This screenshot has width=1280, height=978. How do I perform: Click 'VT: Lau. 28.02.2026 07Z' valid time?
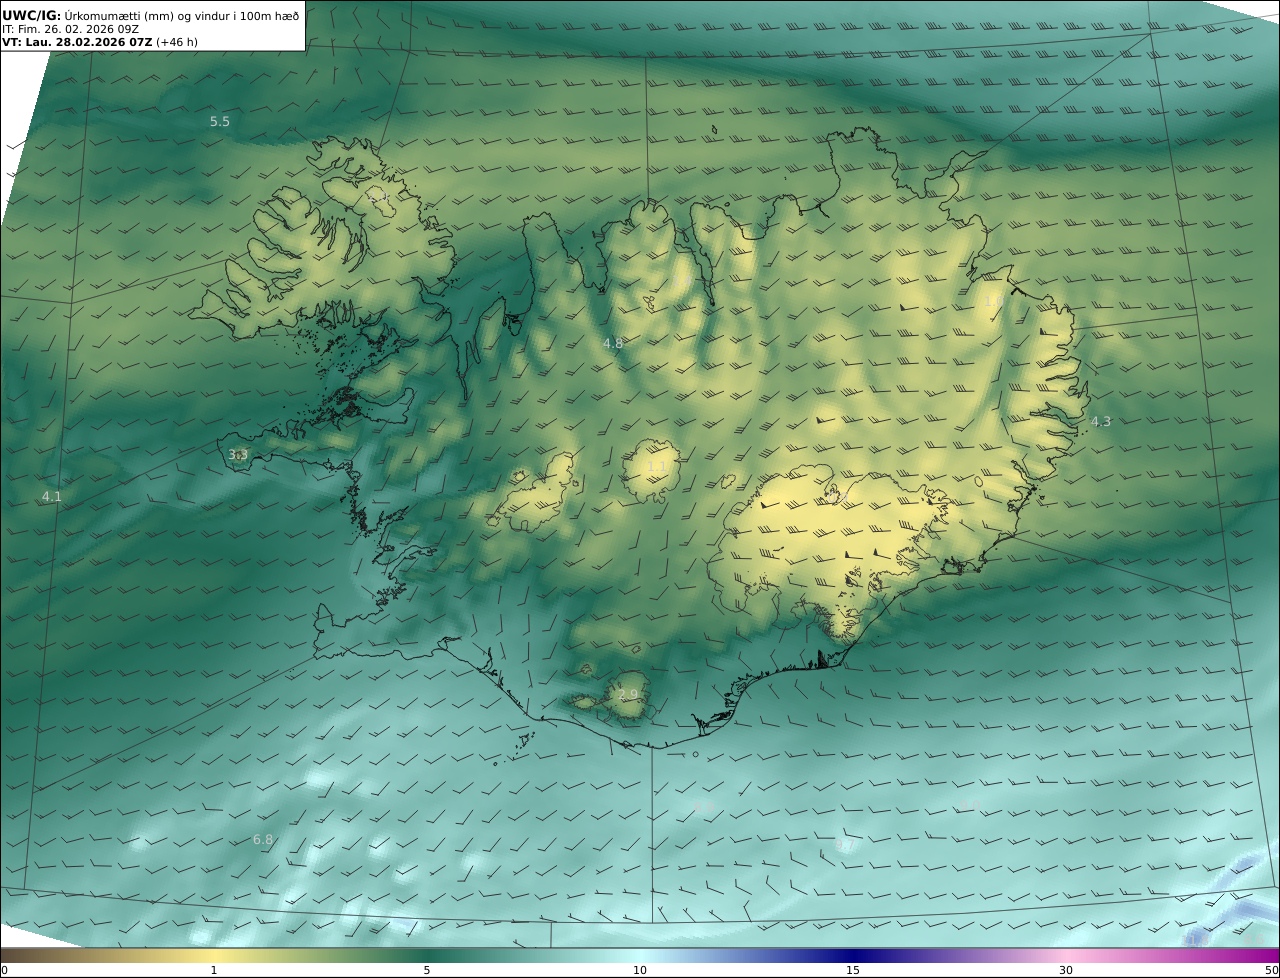pos(78,42)
